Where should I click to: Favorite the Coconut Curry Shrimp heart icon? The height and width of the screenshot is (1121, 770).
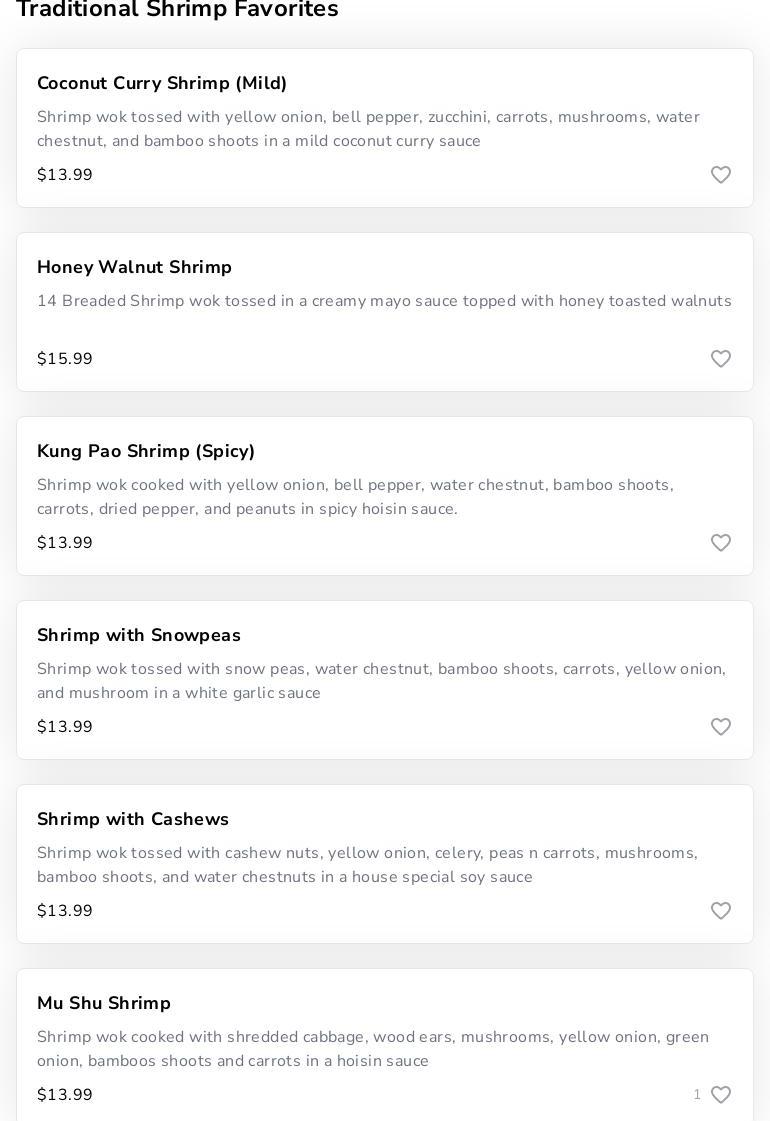pos(721,175)
